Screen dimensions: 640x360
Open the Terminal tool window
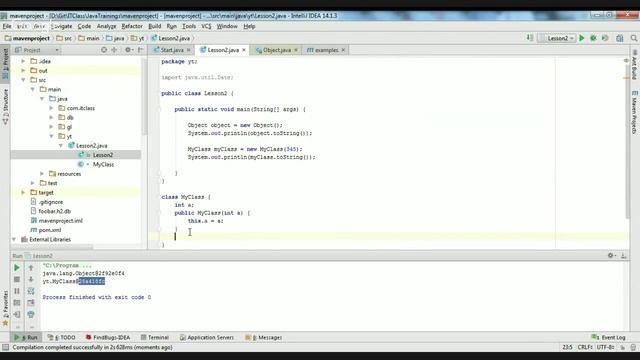[155, 338]
